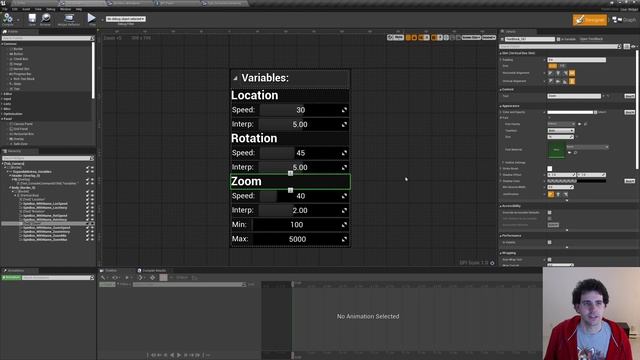Open Details property matrix grid icon
The width and height of the screenshot is (640, 360).
627,47
